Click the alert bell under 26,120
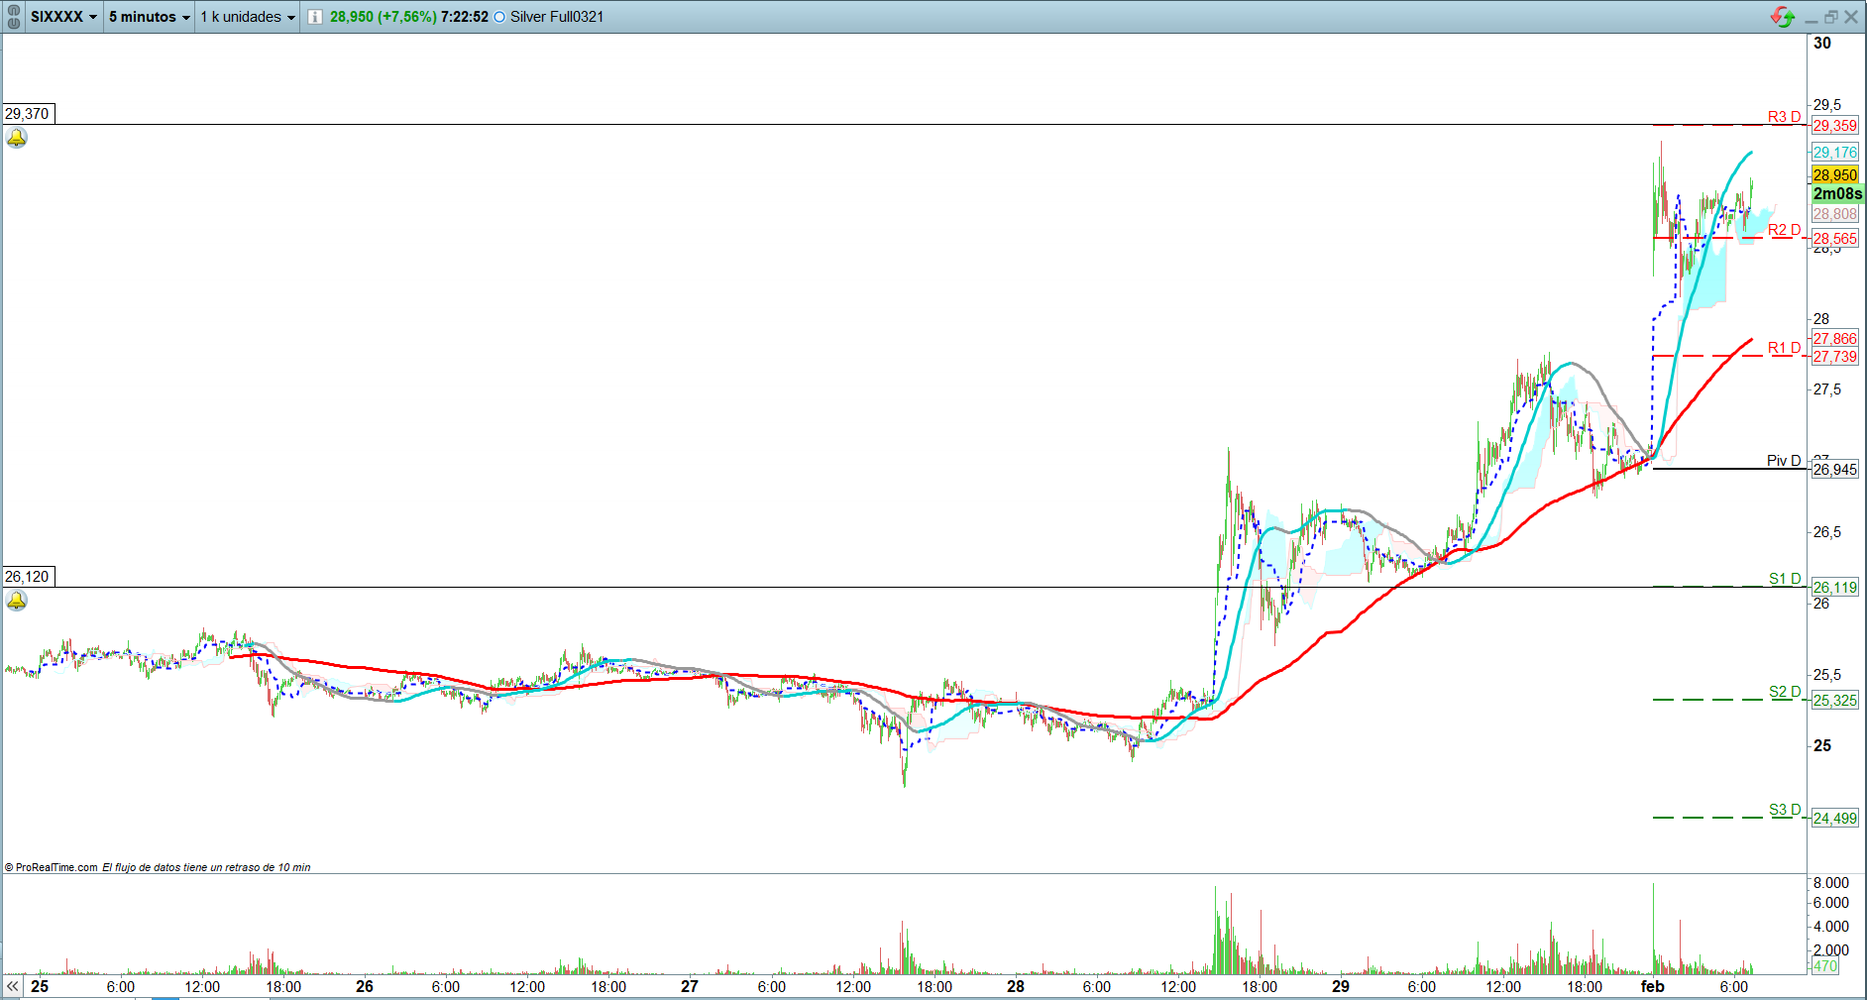The image size is (1867, 1000). [x=17, y=601]
